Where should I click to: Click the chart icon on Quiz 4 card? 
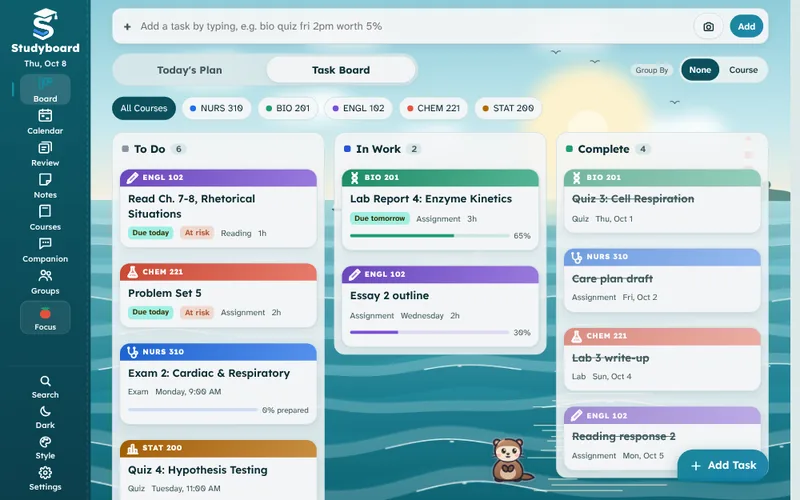click(x=132, y=448)
